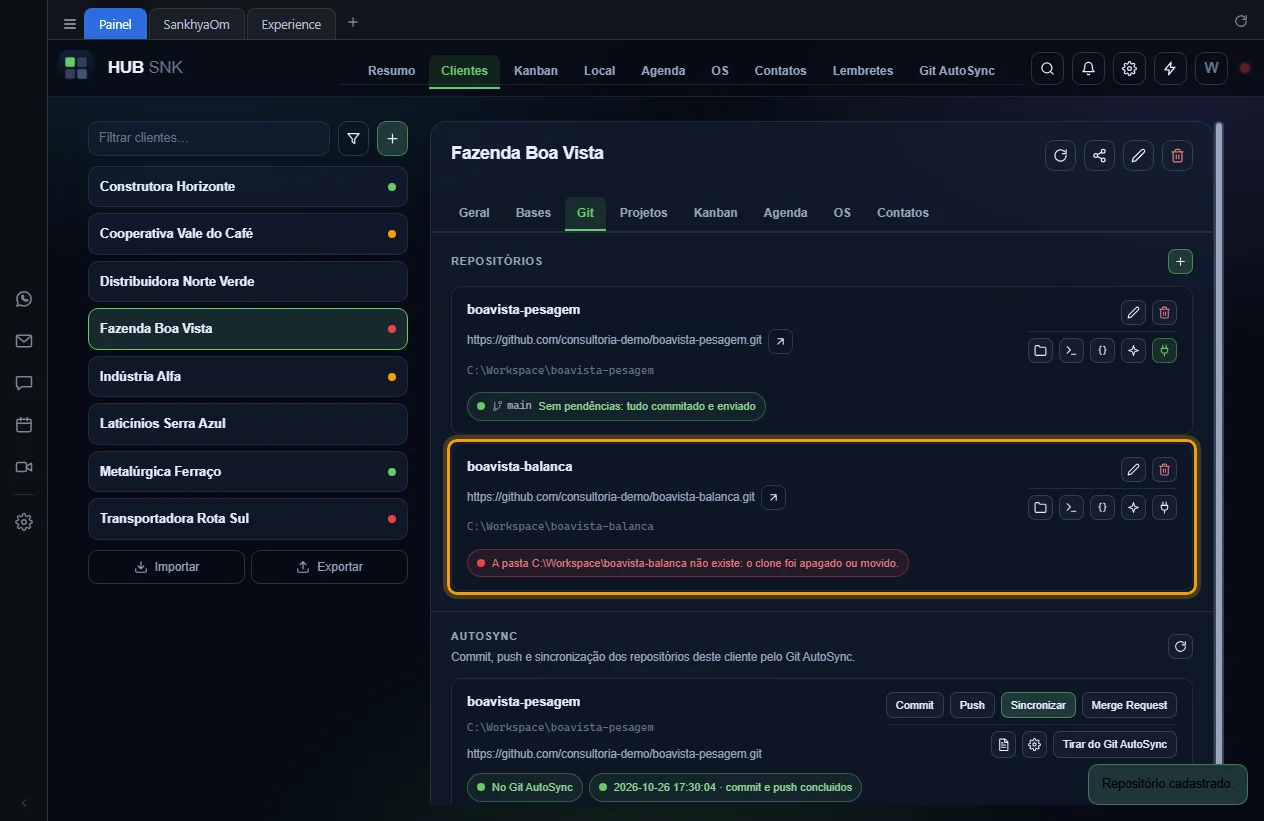Image resolution: width=1264 pixels, height=821 pixels.
Task: Open the video camera icon in the sidebar
Action: click(24, 467)
